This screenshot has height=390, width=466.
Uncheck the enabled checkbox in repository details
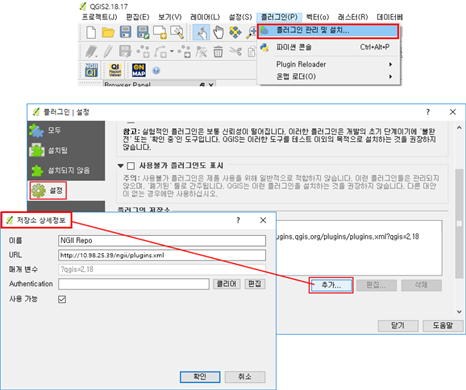pos(62,299)
